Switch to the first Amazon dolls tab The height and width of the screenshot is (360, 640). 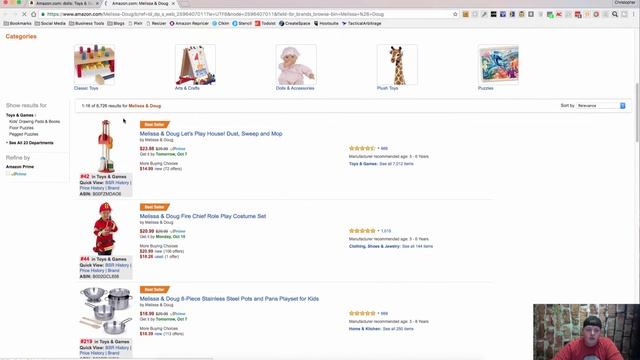[x=64, y=4]
